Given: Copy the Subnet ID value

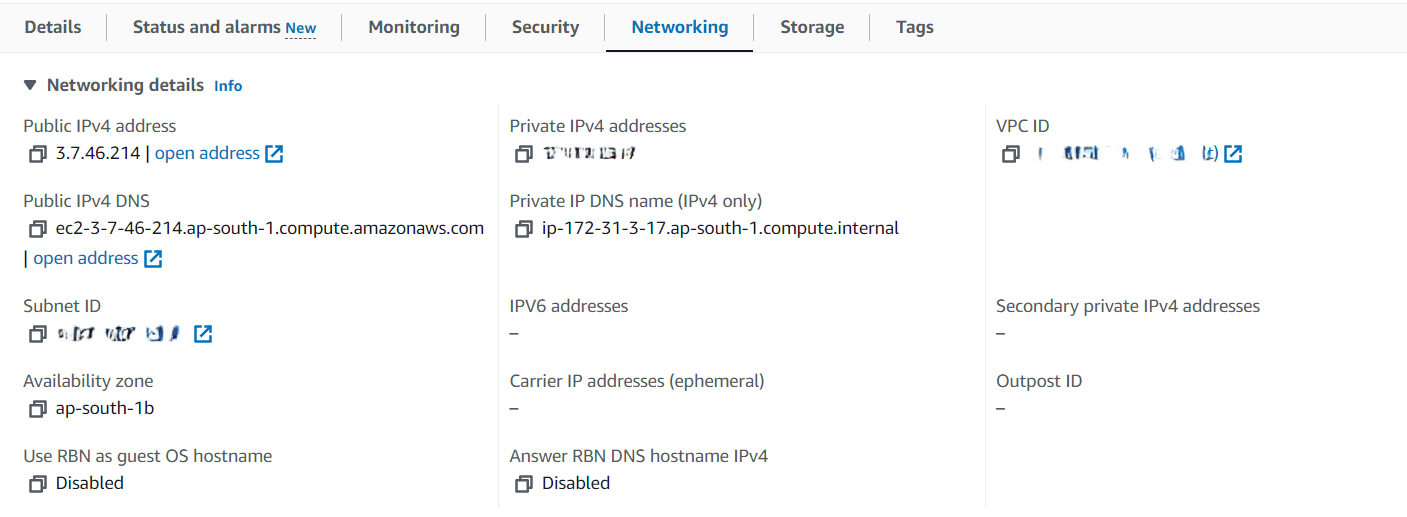Looking at the screenshot, I should click(x=38, y=334).
